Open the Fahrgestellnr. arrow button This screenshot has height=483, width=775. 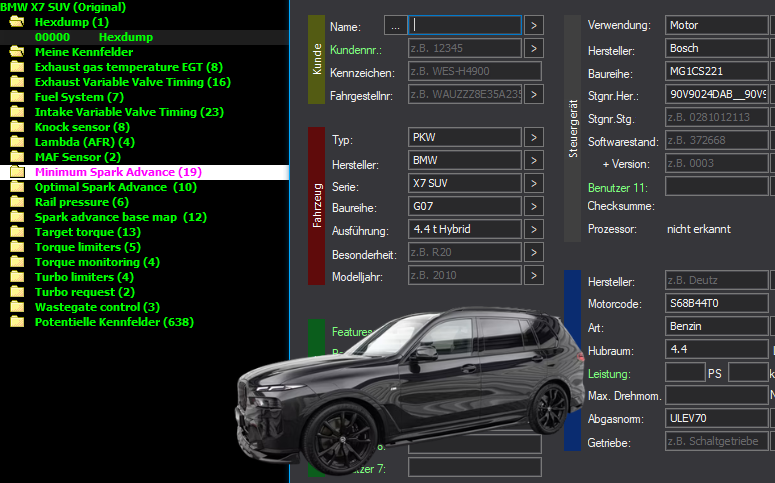[534, 94]
